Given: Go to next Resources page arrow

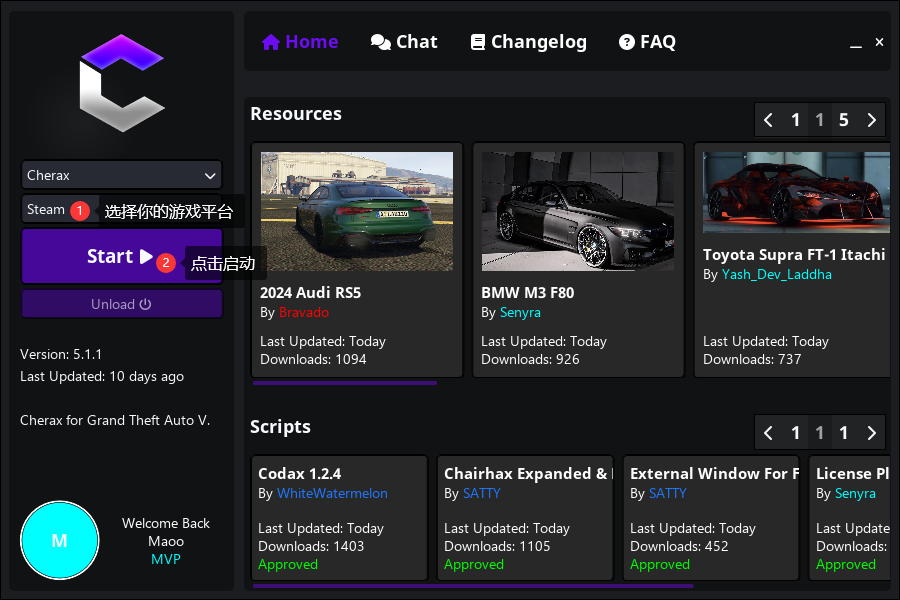Looking at the screenshot, I should [x=871, y=120].
